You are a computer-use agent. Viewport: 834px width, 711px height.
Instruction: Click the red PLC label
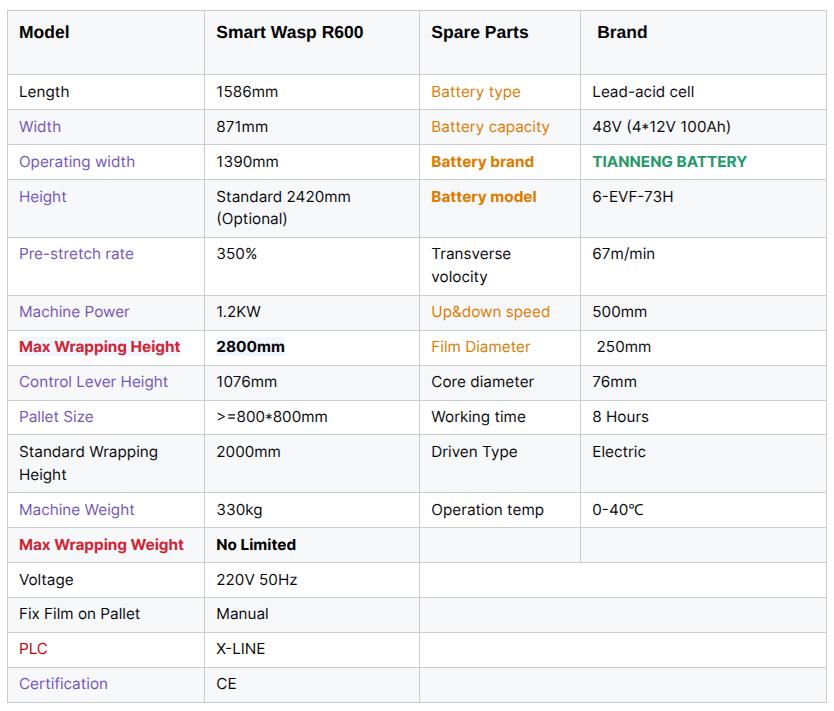pos(33,649)
